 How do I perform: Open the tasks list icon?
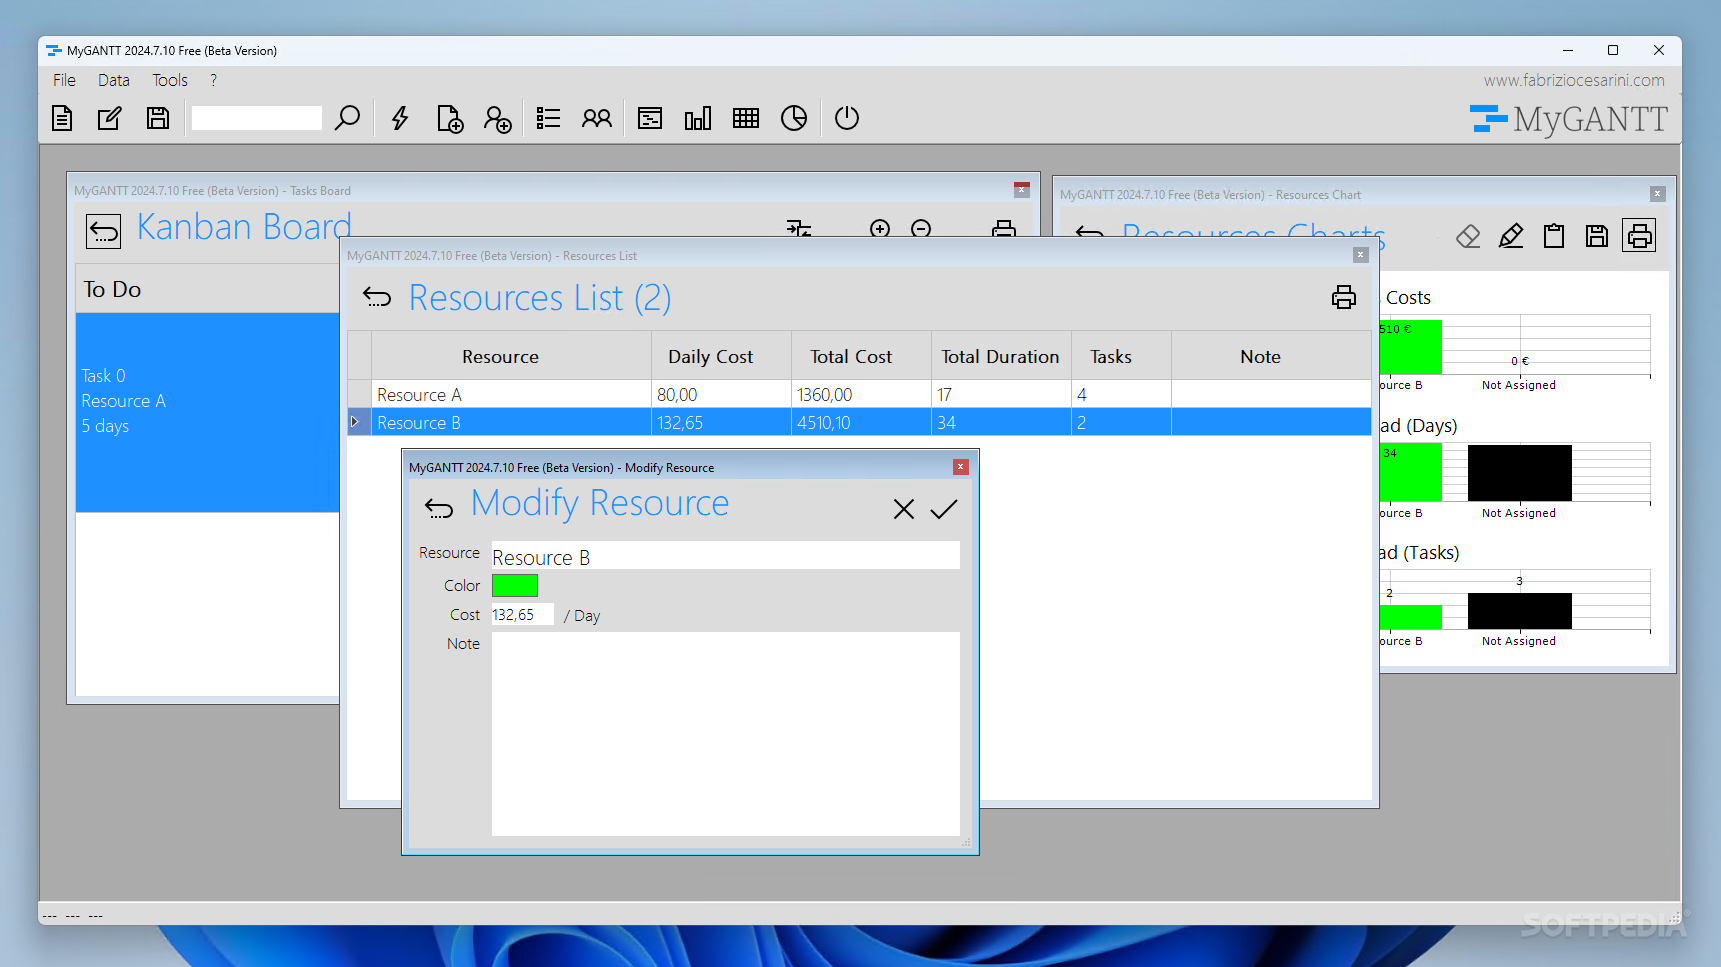click(548, 118)
